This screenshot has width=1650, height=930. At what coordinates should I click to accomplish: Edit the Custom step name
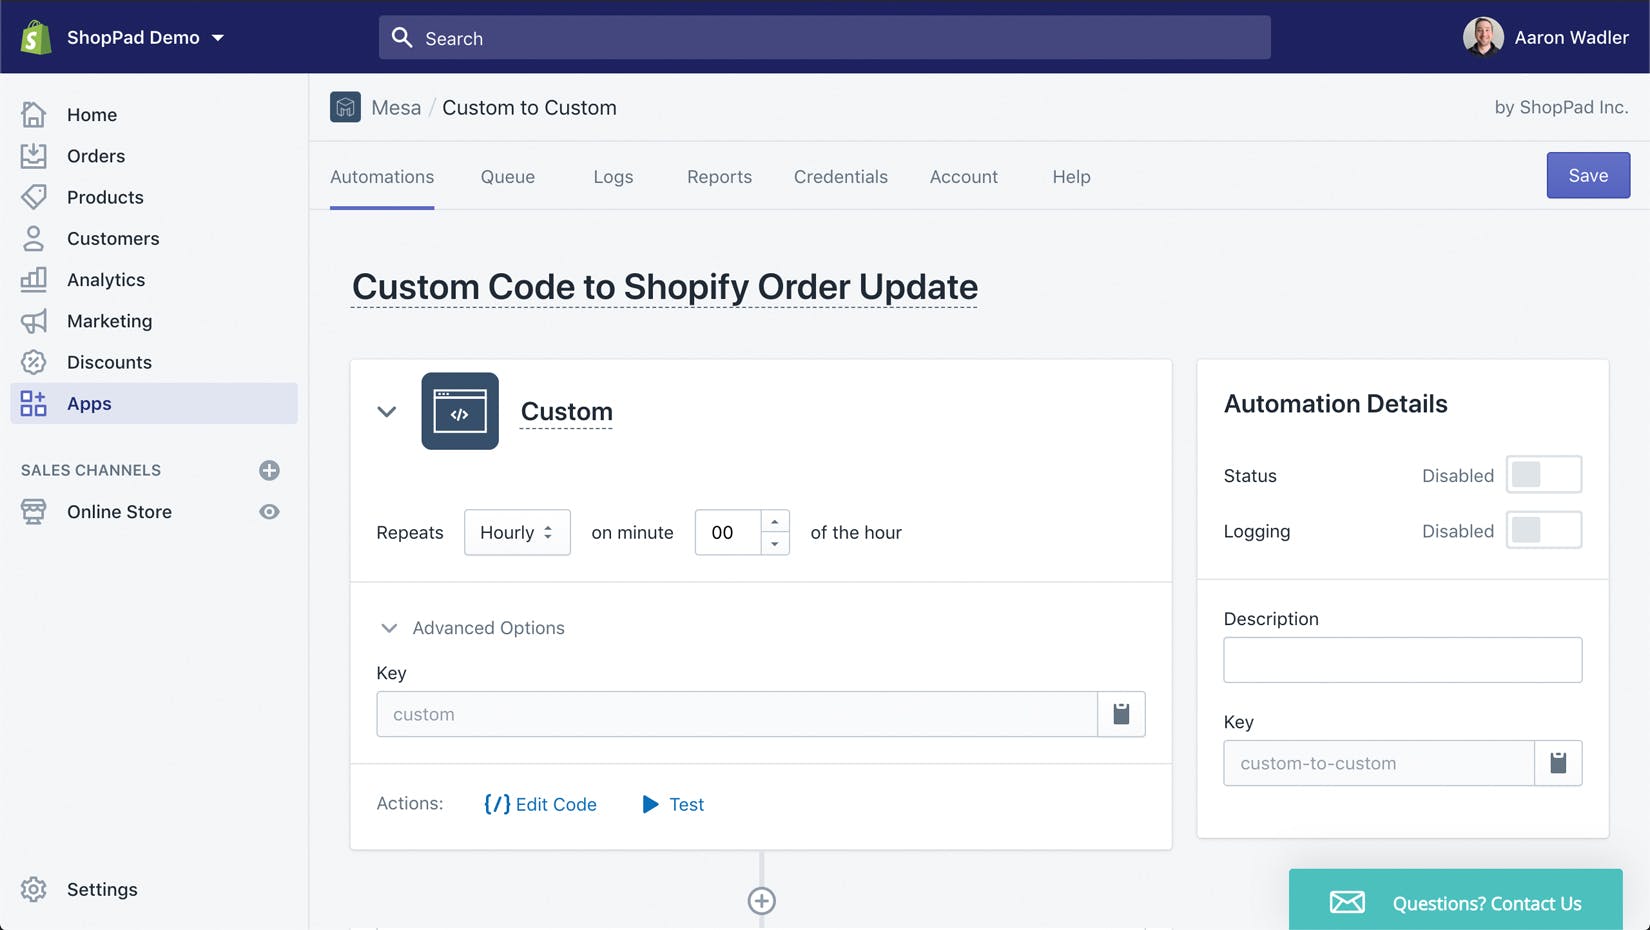(566, 411)
